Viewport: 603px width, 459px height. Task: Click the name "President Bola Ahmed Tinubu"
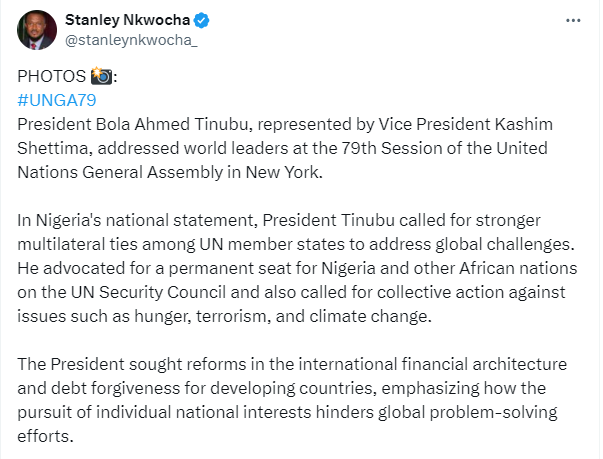[x=117, y=122]
